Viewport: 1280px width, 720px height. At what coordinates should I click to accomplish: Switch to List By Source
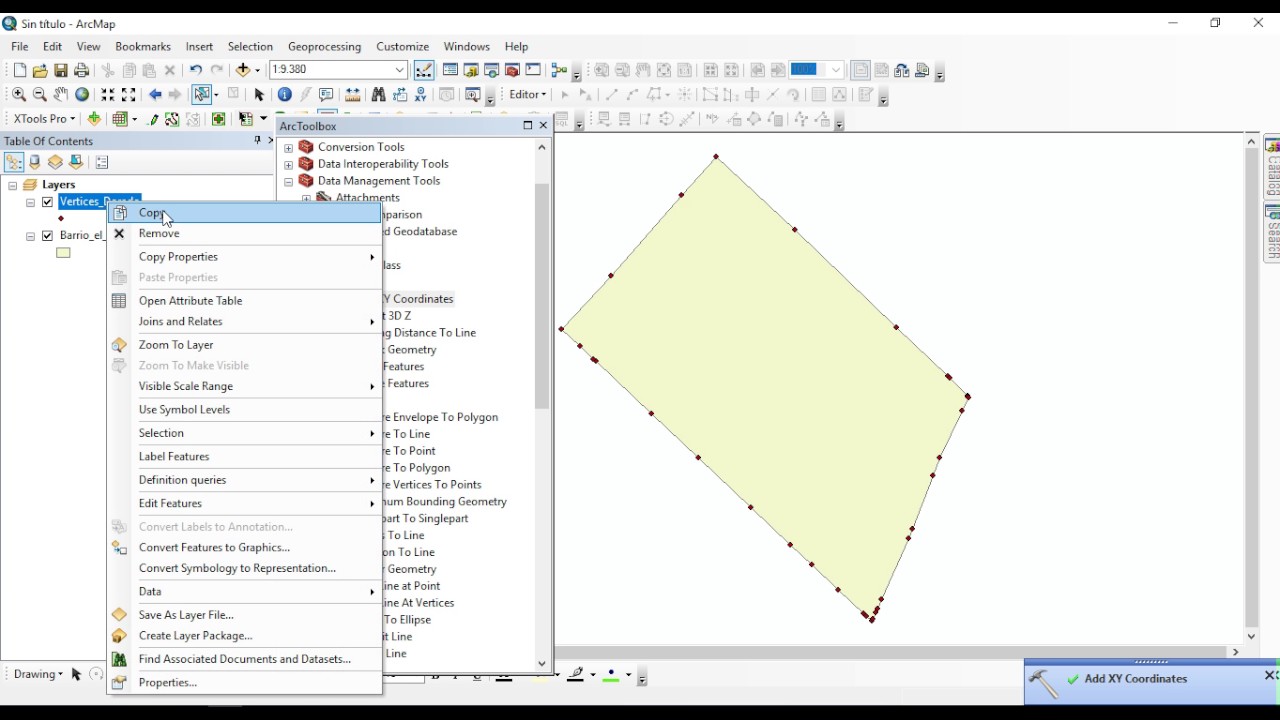pyautogui.click(x=35, y=162)
